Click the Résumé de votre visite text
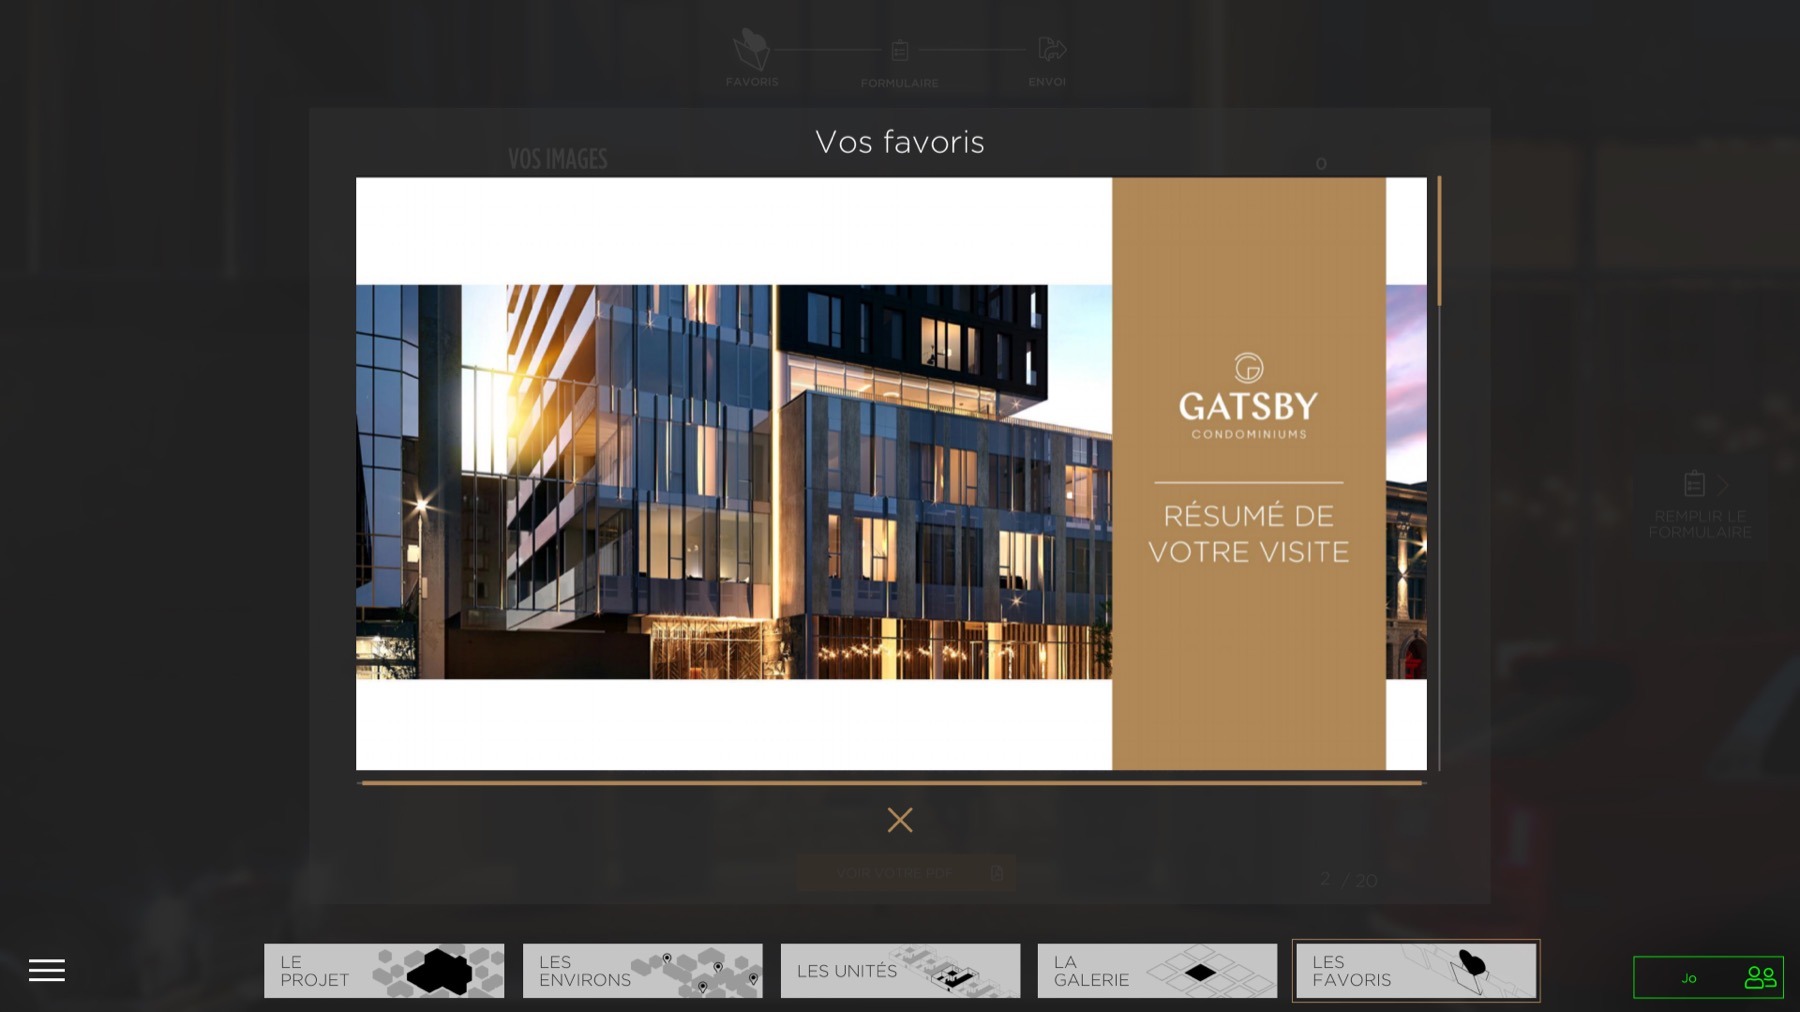Image resolution: width=1800 pixels, height=1012 pixels. 1248,533
